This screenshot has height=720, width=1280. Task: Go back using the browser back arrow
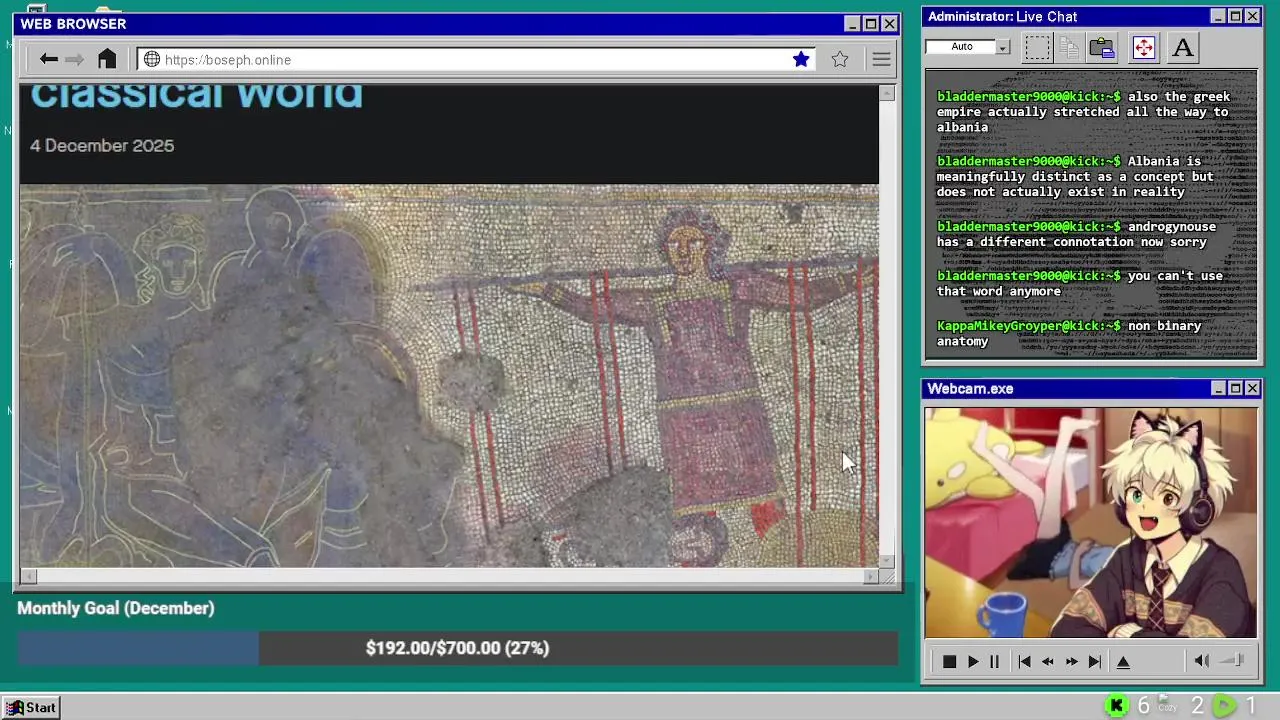(x=48, y=59)
